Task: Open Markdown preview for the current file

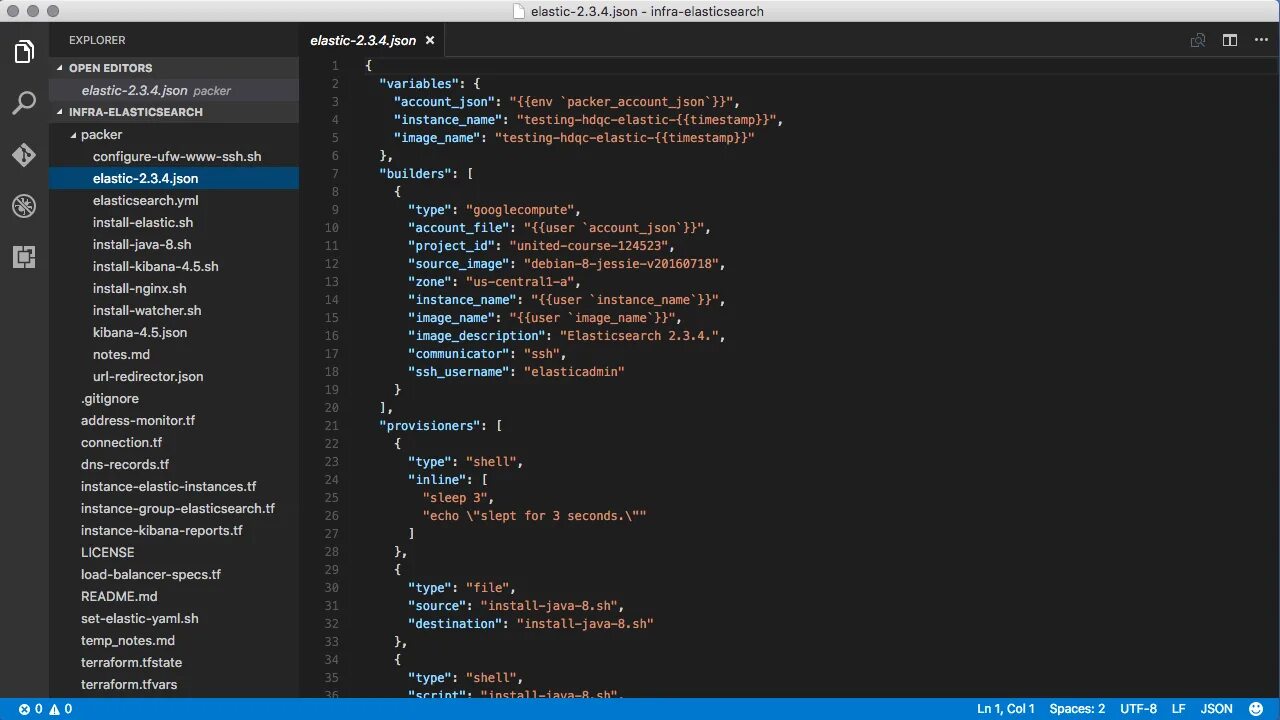Action: 1198,40
